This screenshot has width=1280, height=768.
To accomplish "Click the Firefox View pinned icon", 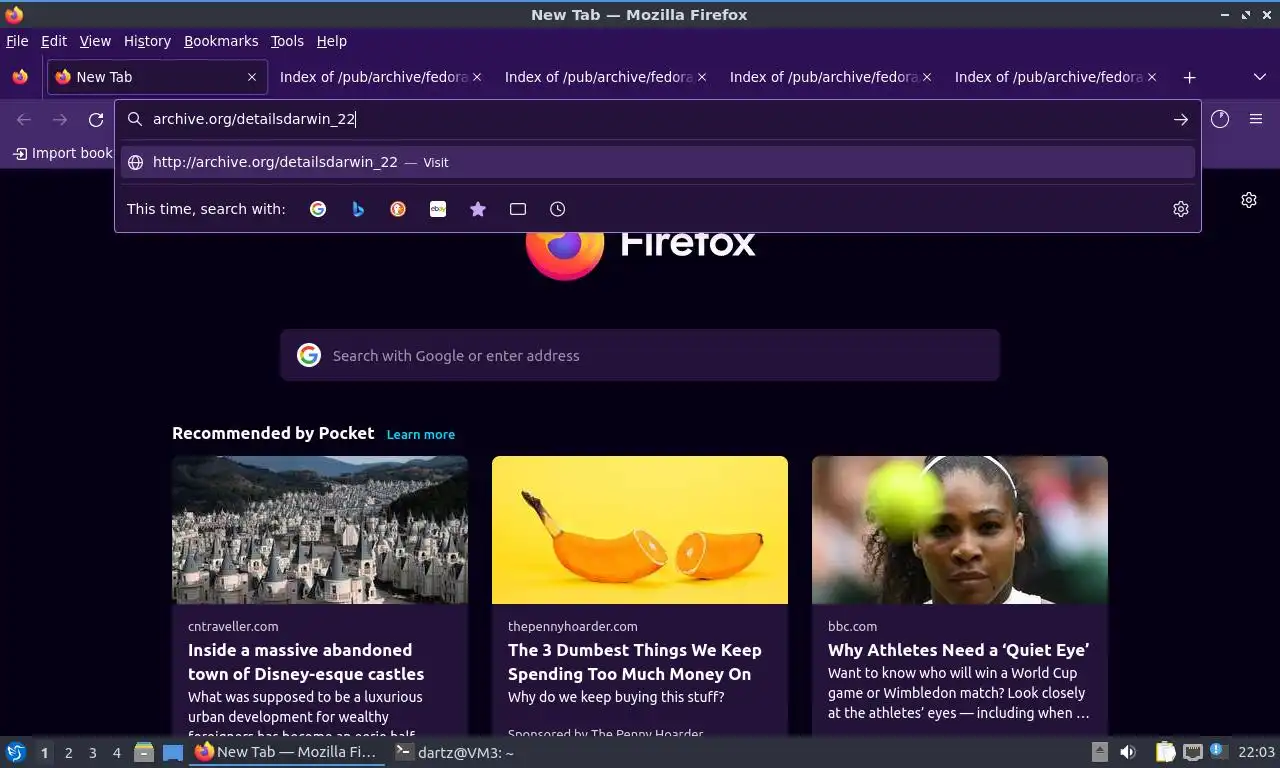I will coord(20,77).
